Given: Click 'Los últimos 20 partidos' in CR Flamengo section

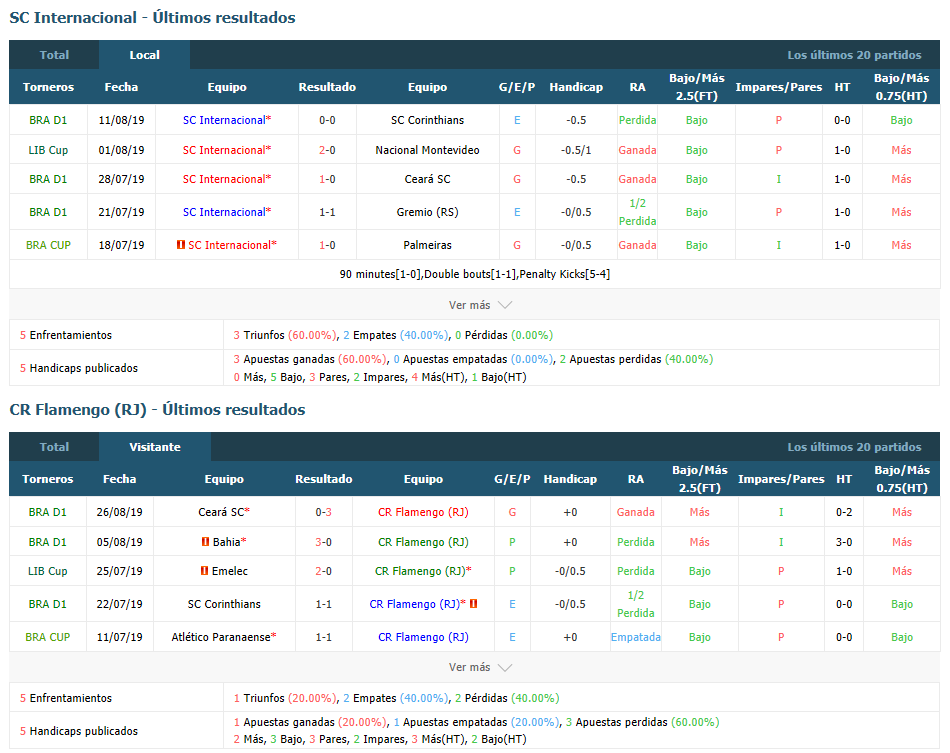Looking at the screenshot, I should (854, 446).
